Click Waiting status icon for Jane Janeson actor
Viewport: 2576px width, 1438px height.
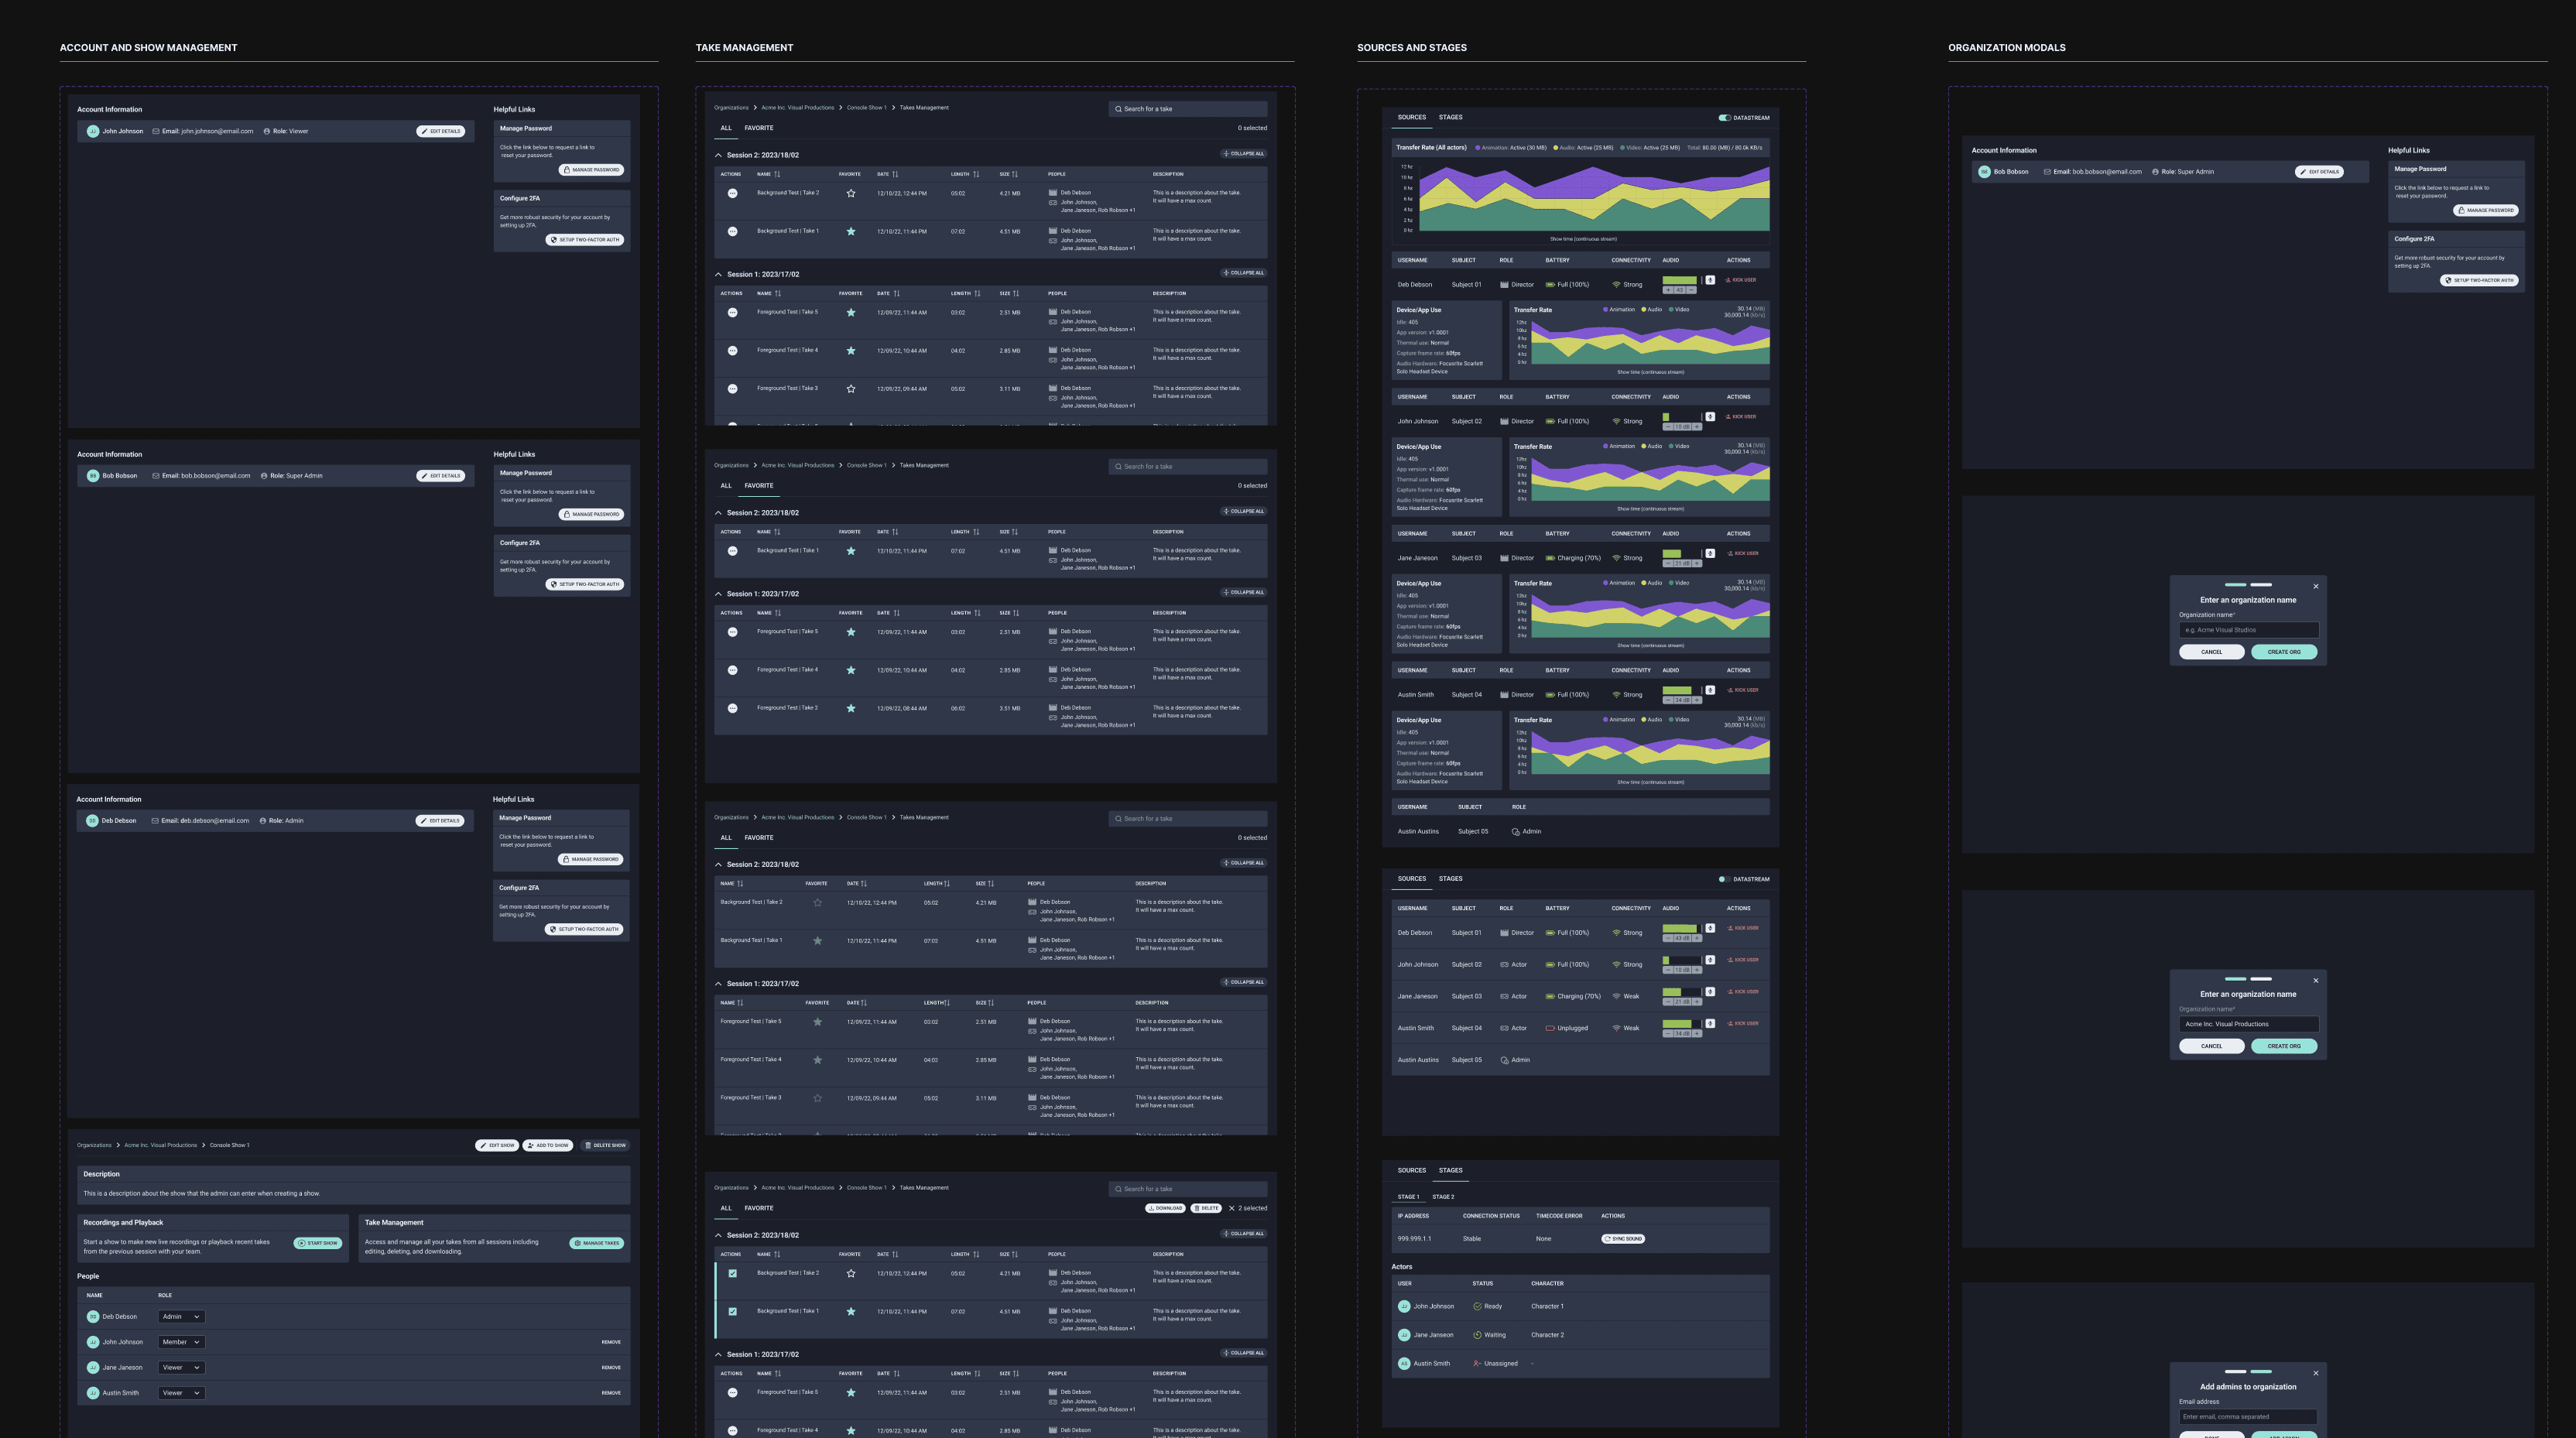(1477, 1335)
